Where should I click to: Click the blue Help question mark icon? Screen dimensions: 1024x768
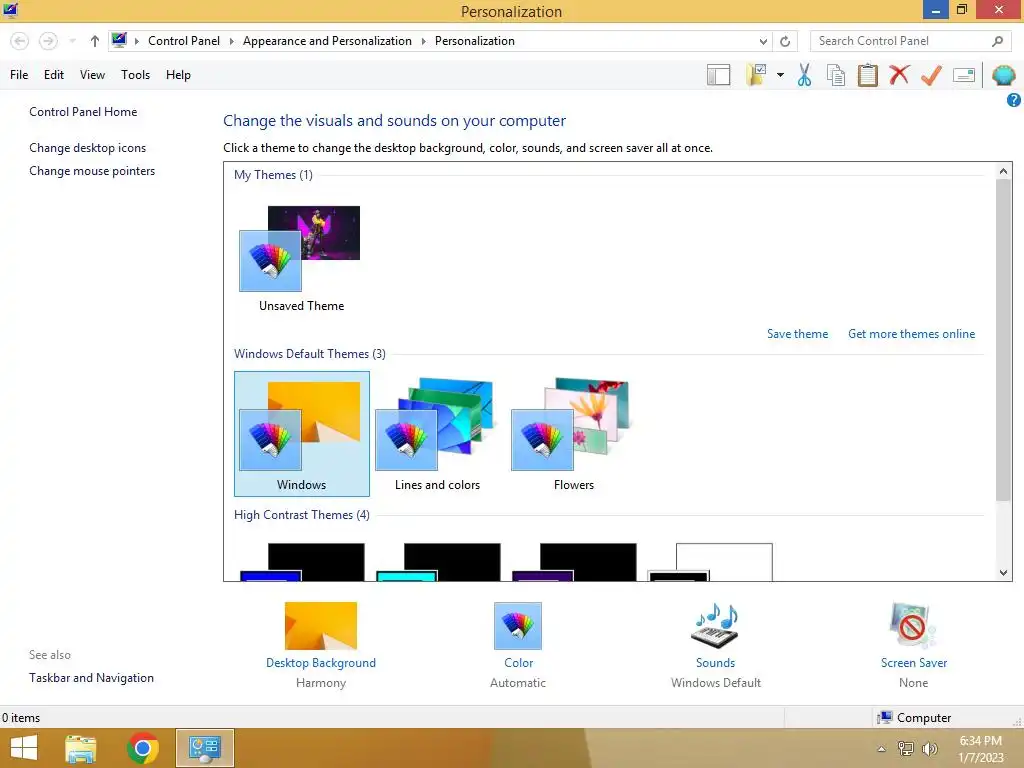tap(1014, 100)
